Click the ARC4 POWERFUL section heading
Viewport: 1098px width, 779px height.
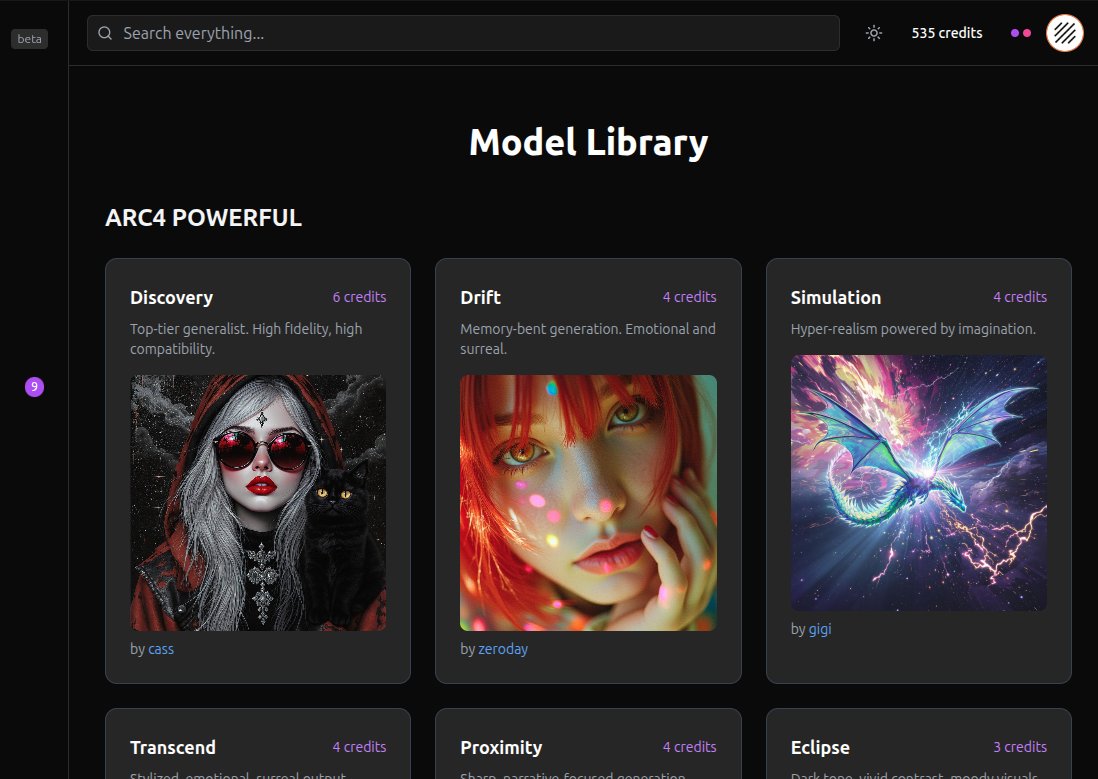tap(203, 218)
